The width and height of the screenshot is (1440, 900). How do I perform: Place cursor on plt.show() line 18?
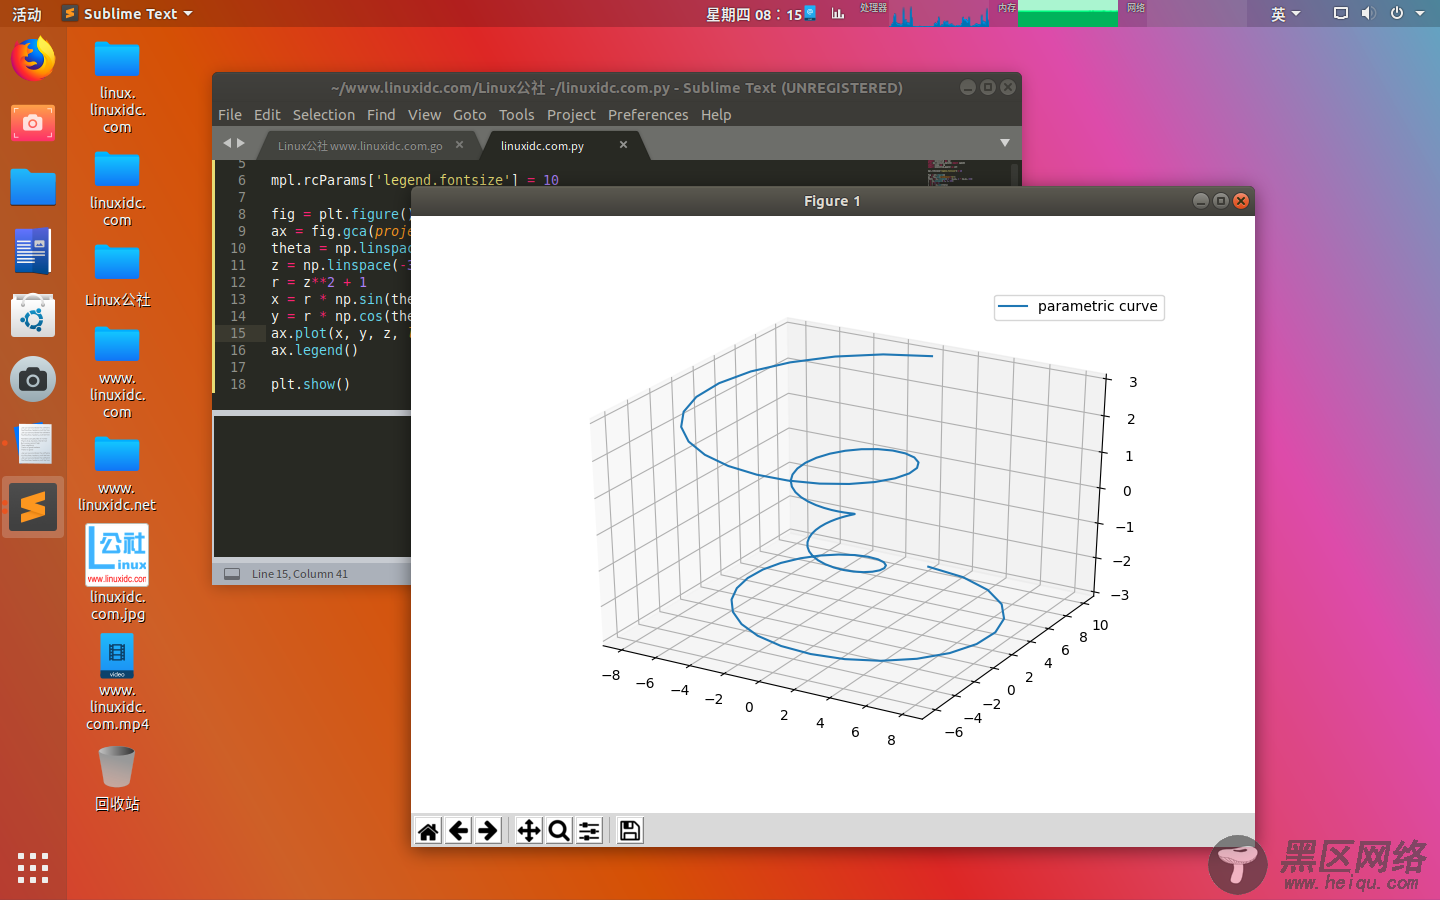point(310,384)
